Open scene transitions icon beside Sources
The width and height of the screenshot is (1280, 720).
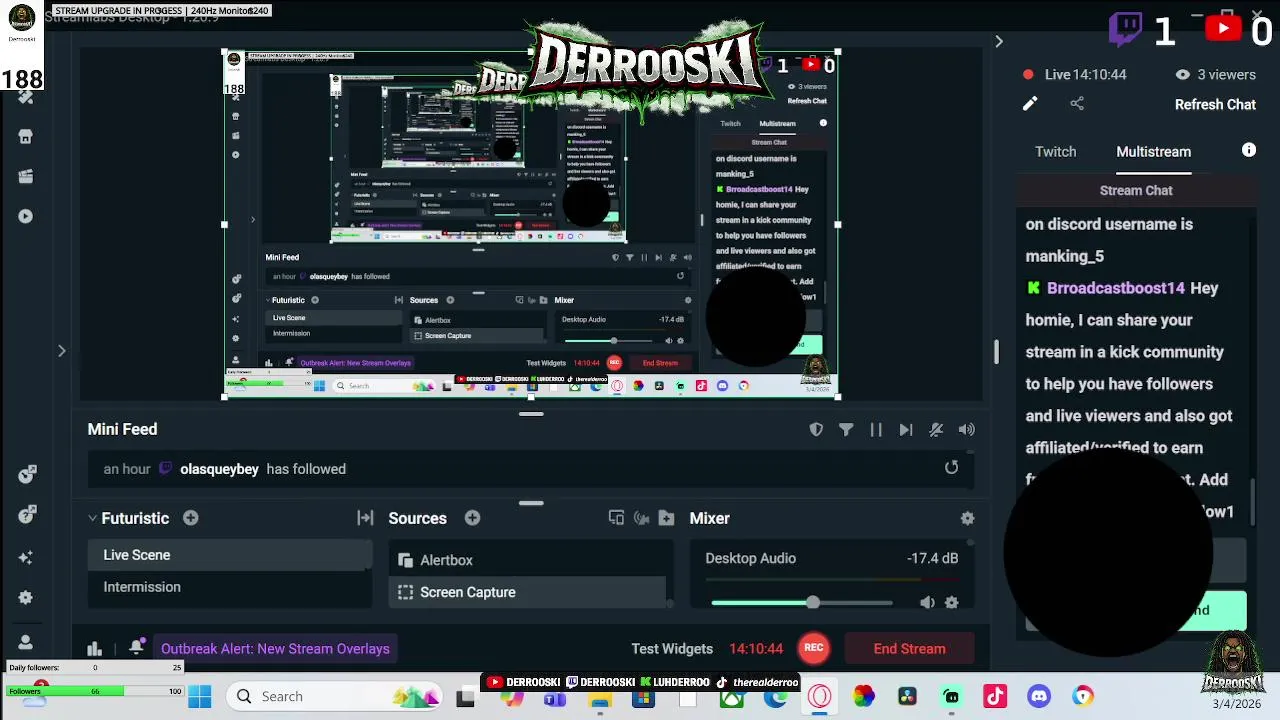tap(365, 518)
